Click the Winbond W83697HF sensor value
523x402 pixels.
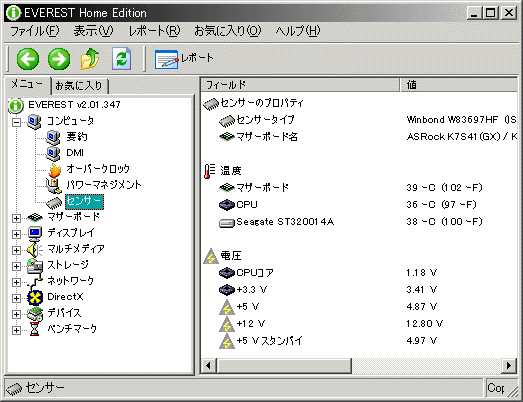click(x=461, y=120)
